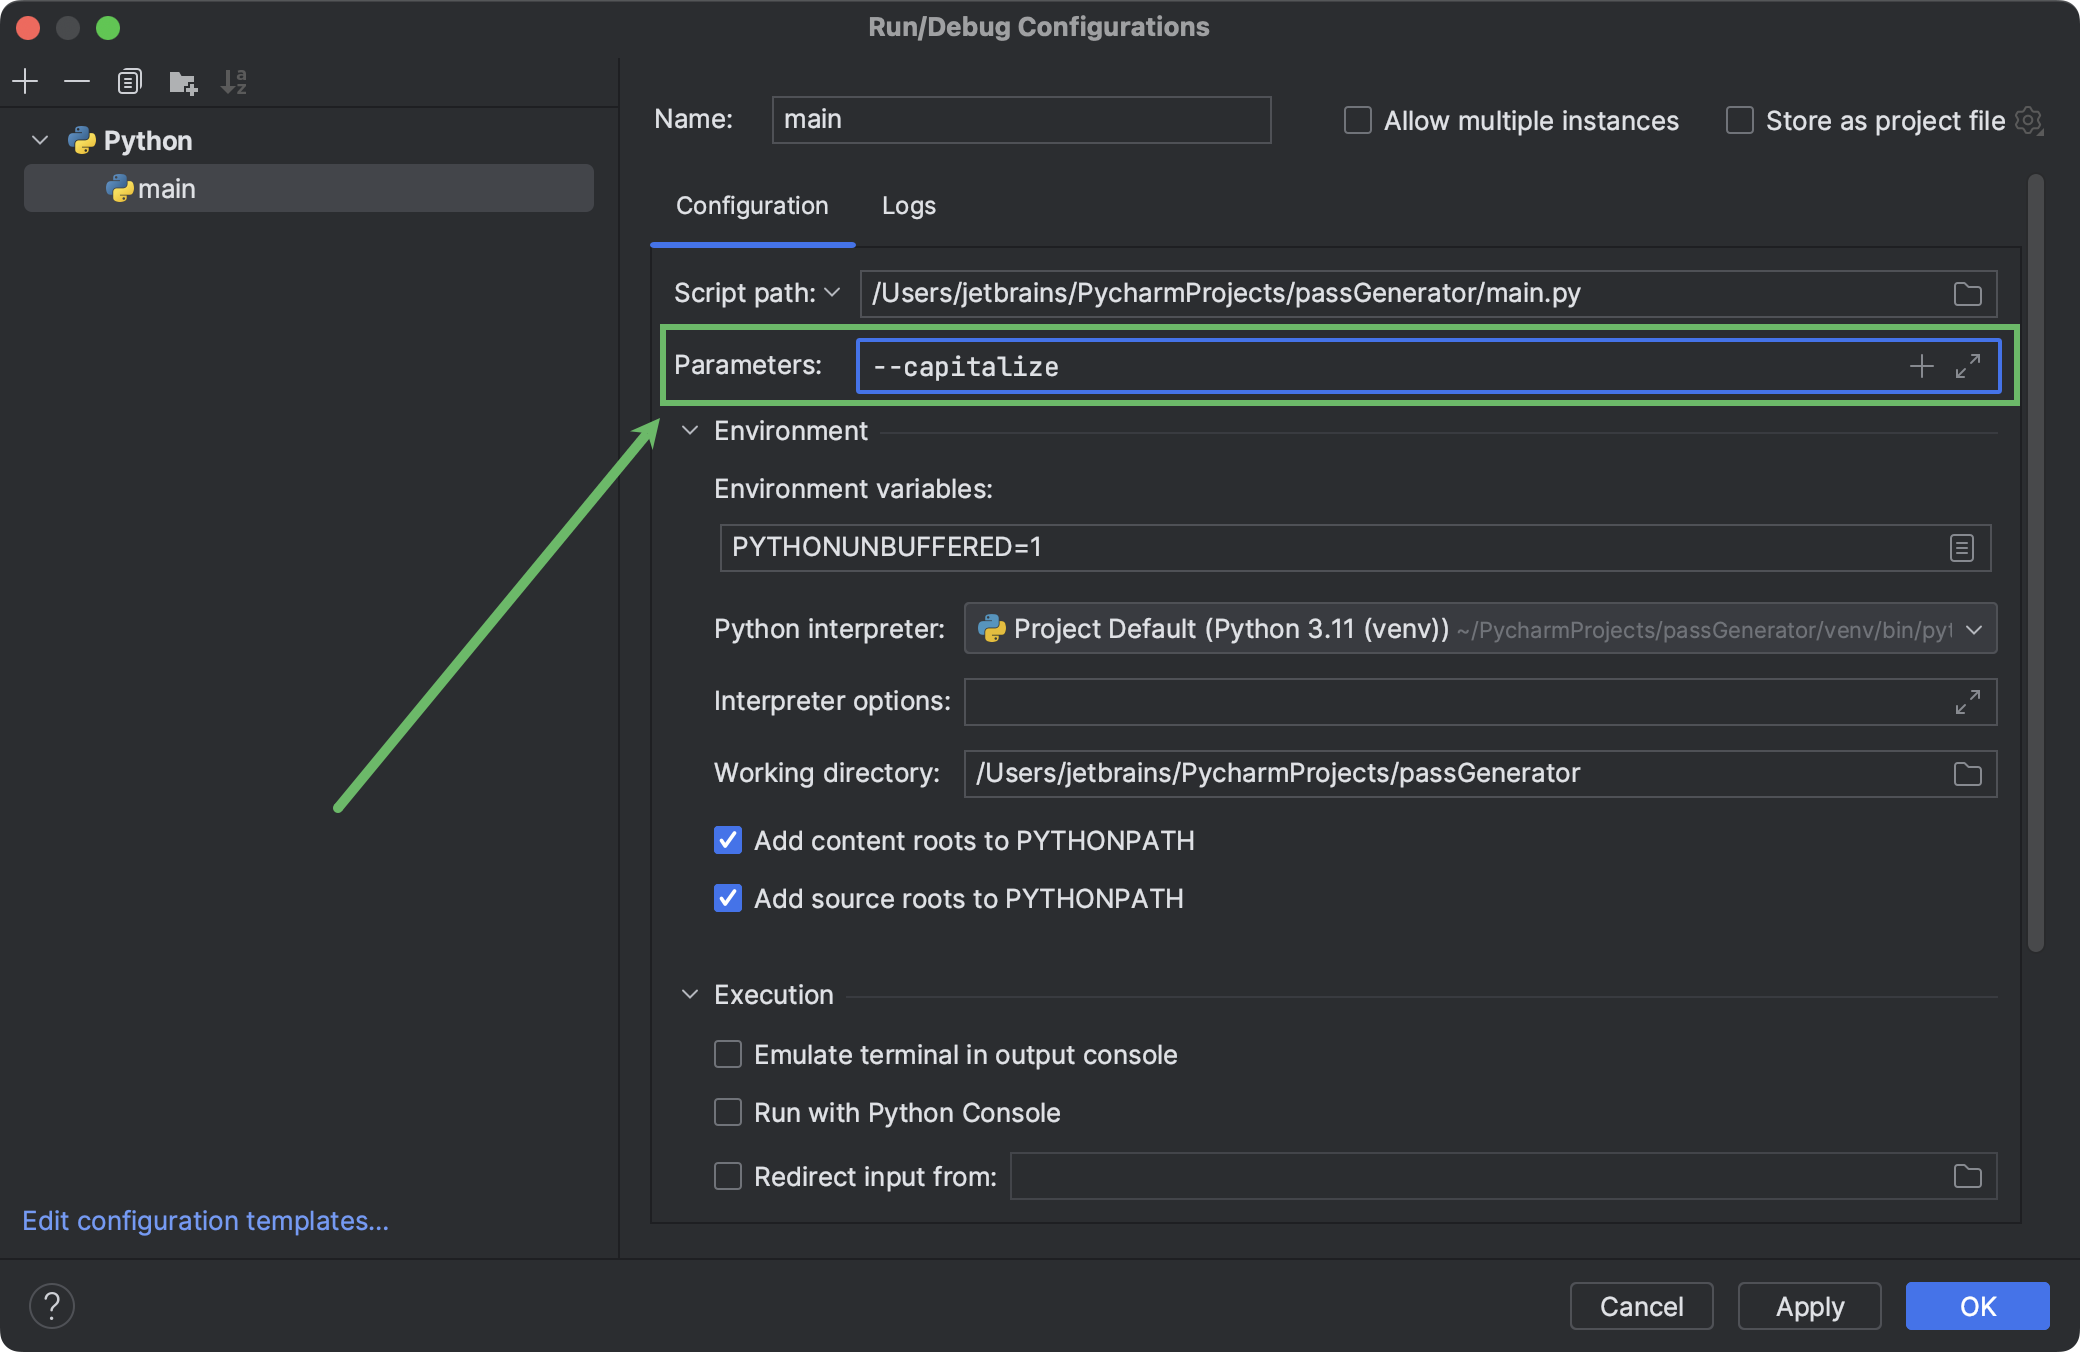
Task: Click the environment variables copy icon
Action: coord(1962,549)
